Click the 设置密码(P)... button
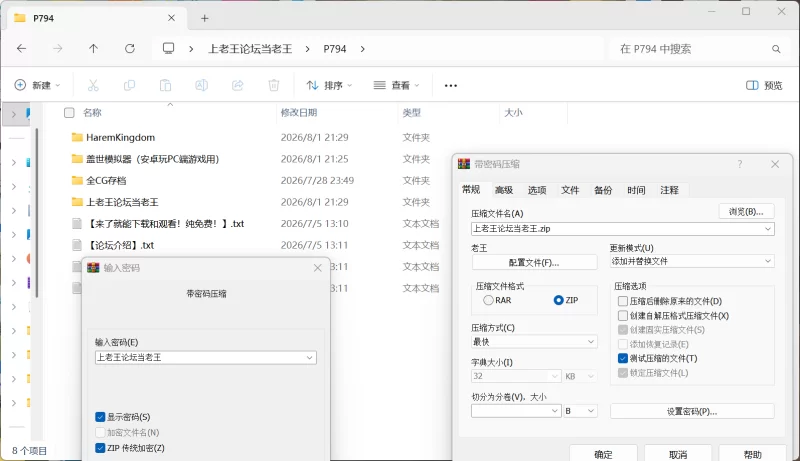The height and width of the screenshot is (461, 800). click(692, 412)
